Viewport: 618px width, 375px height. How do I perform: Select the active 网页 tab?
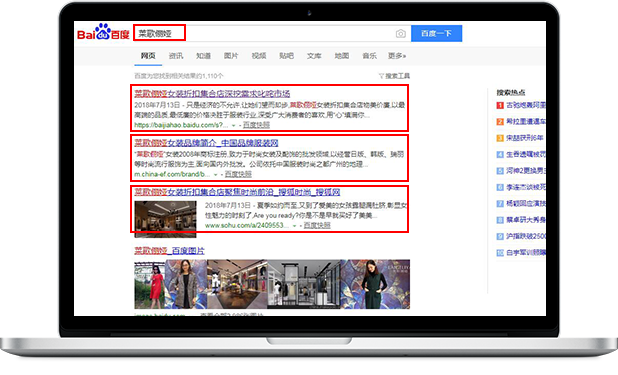tap(148, 56)
